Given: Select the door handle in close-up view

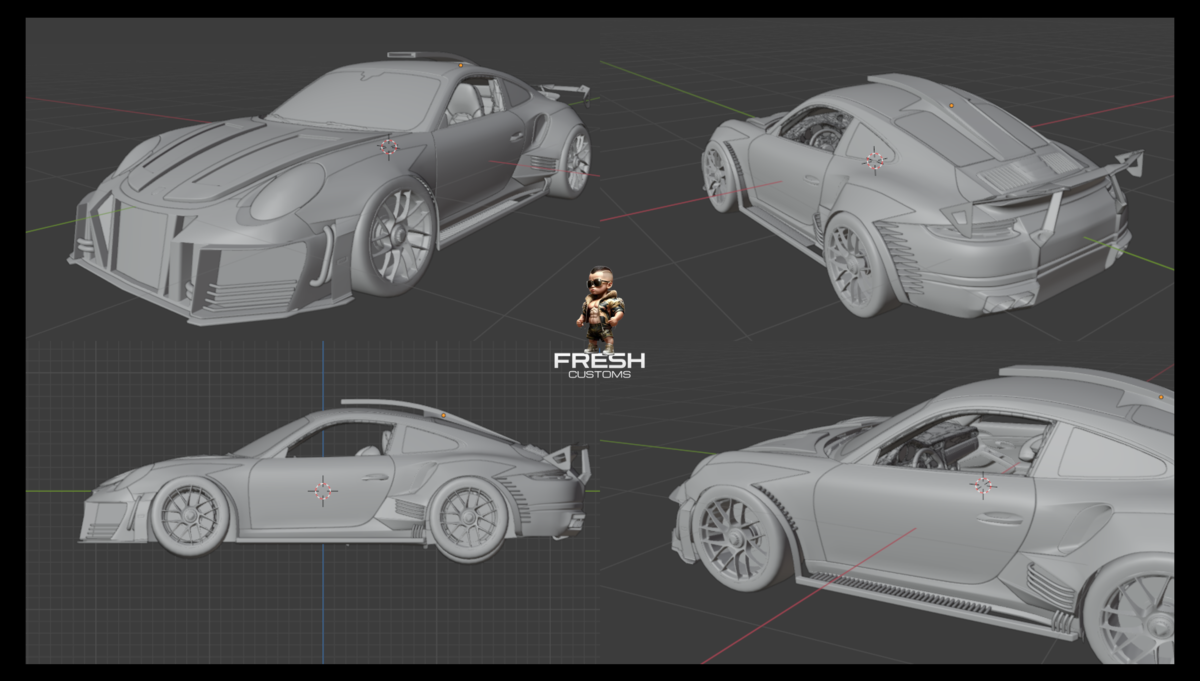Looking at the screenshot, I should (x=1001, y=518).
